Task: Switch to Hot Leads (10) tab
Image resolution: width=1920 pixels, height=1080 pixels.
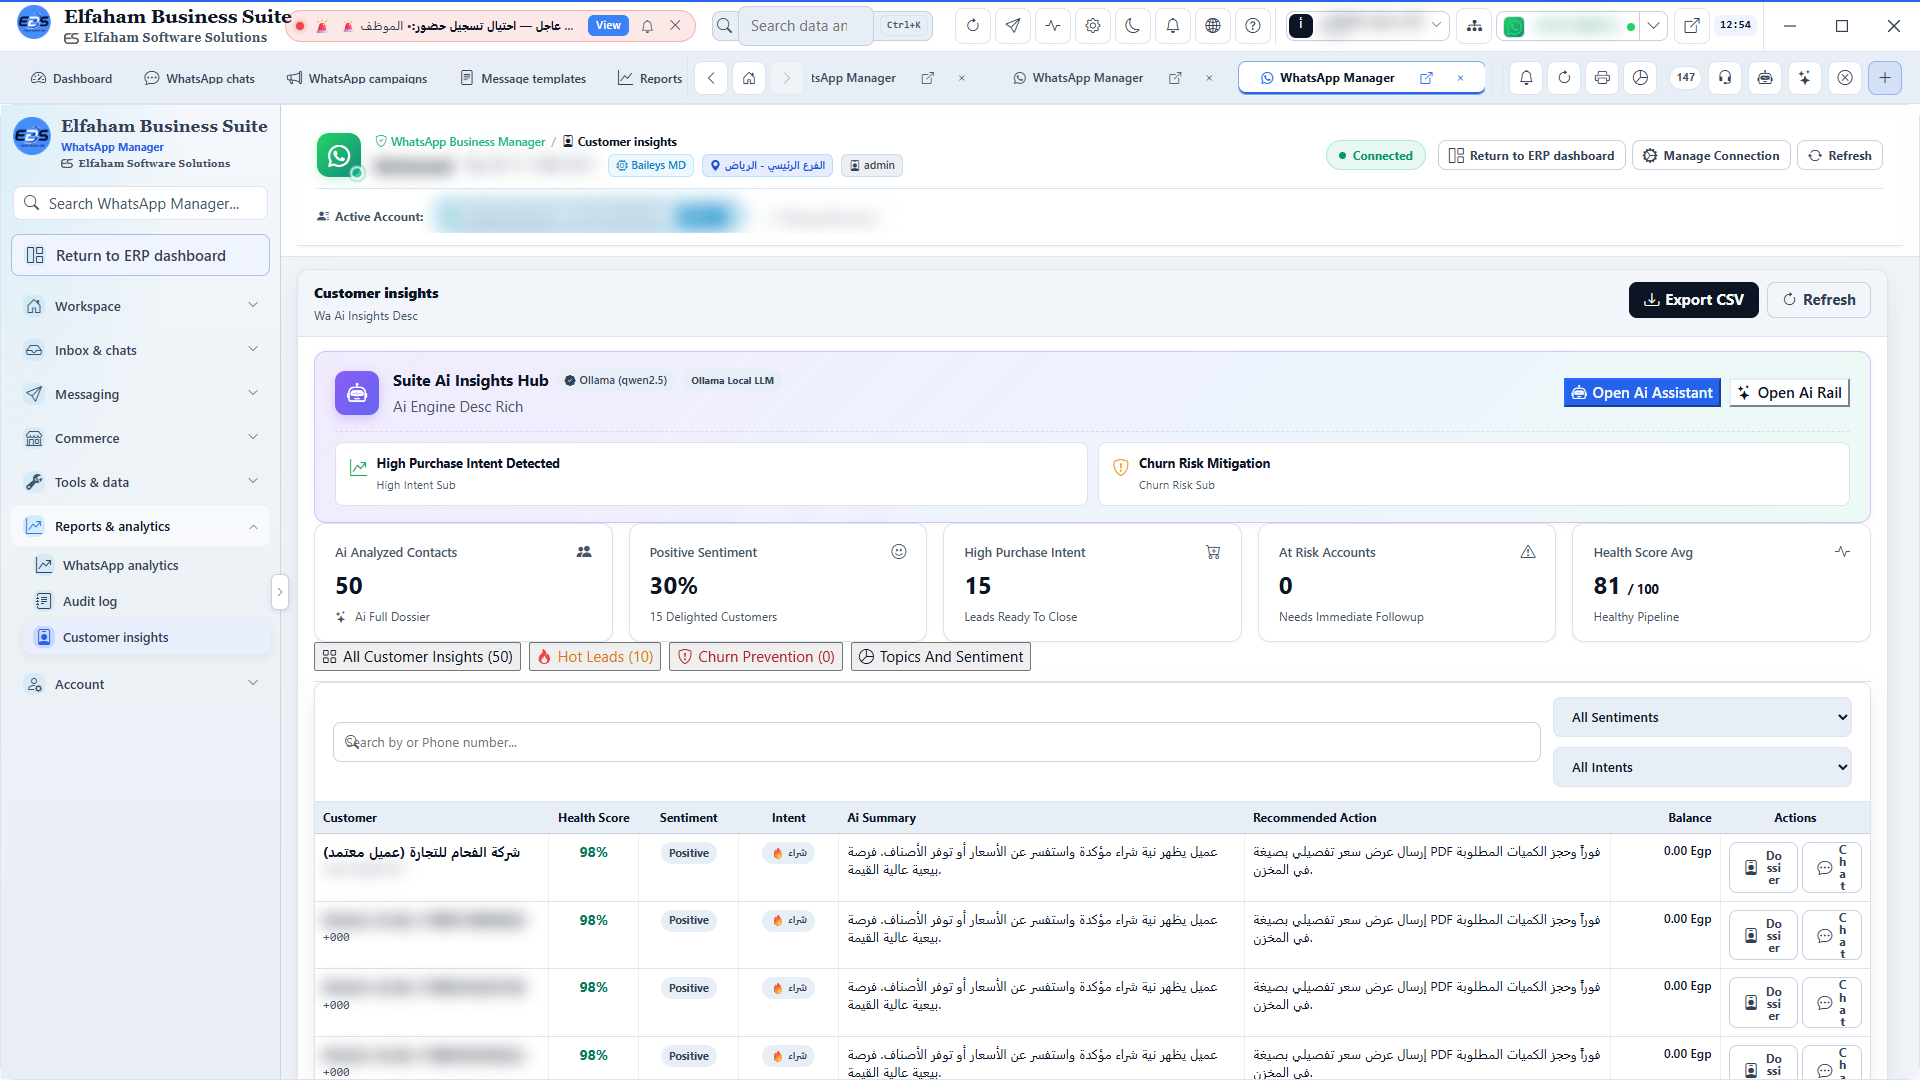Action: pyautogui.click(x=595, y=657)
